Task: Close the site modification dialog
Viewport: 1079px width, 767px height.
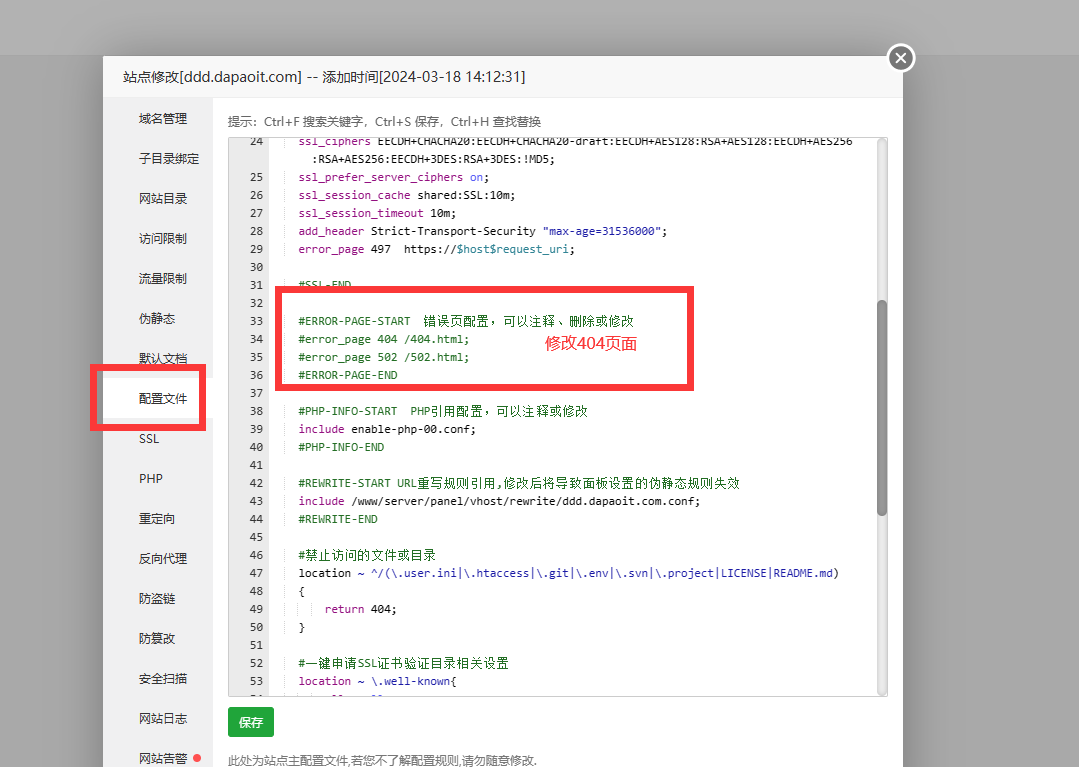Action: point(901,58)
